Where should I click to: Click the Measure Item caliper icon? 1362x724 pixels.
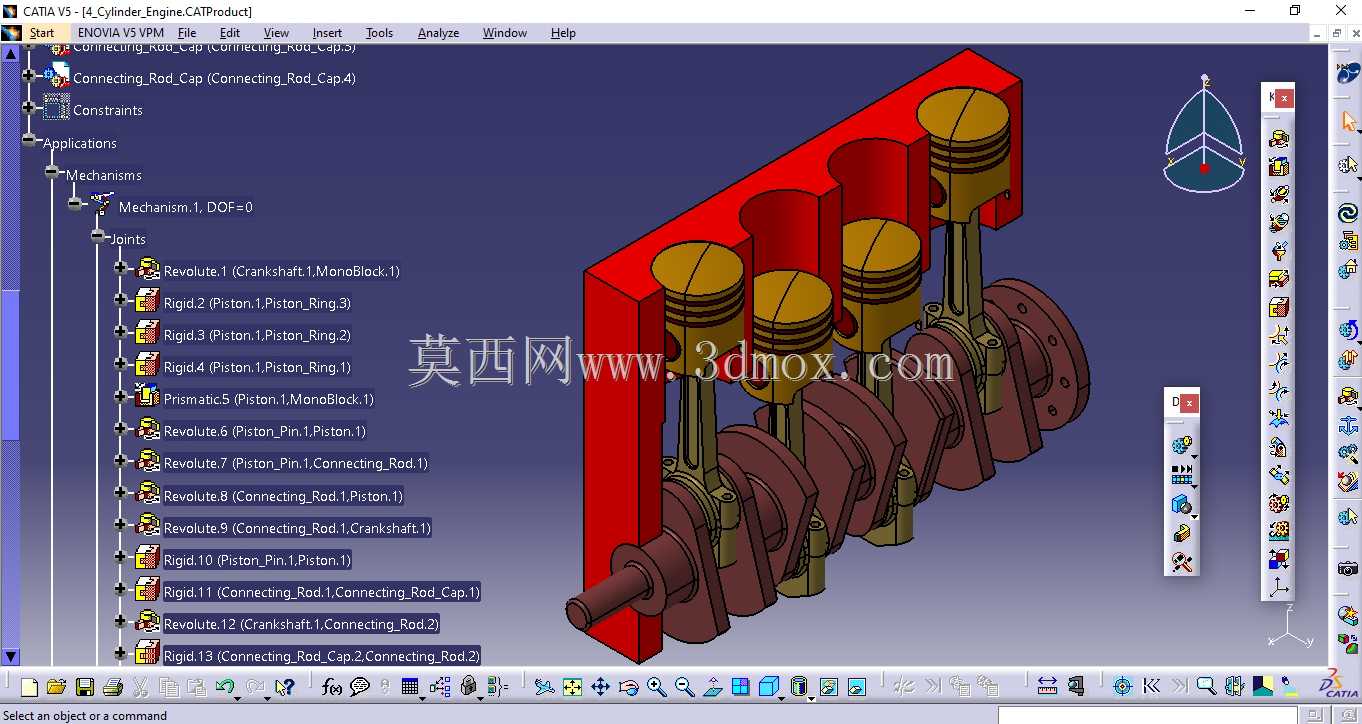pos(1076,687)
